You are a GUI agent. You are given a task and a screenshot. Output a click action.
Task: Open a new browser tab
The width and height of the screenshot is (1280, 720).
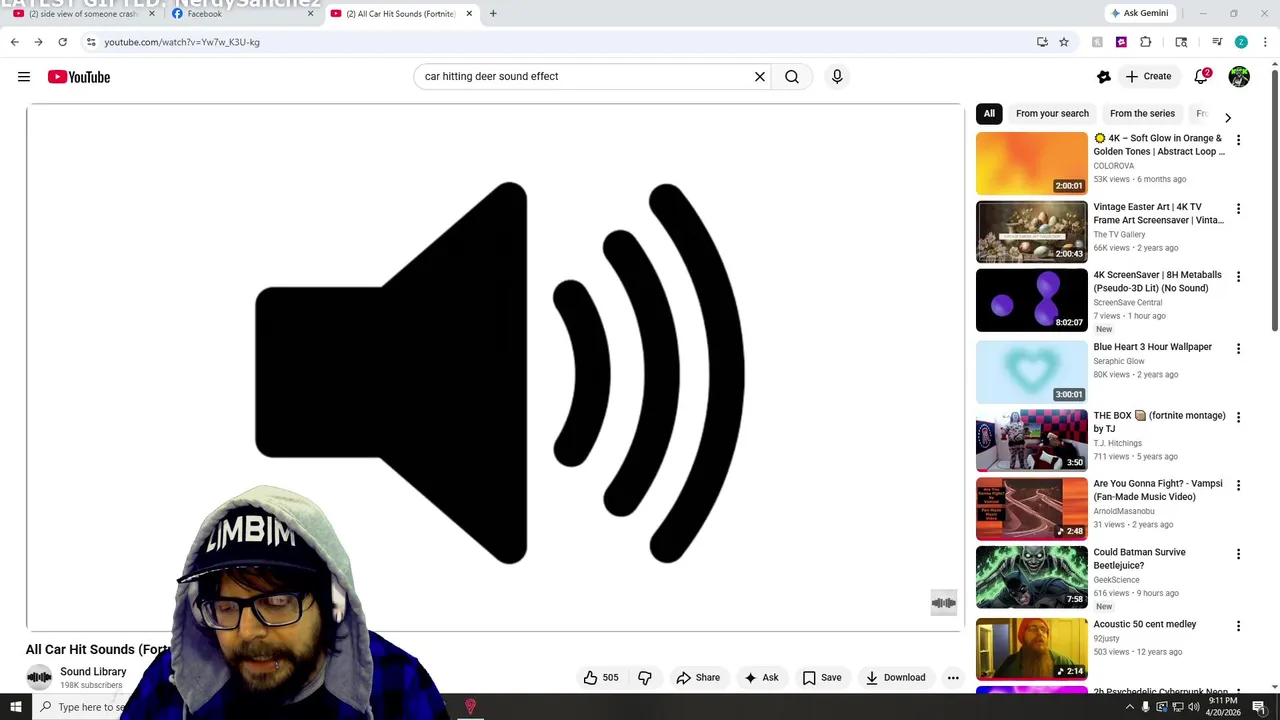tap(493, 13)
